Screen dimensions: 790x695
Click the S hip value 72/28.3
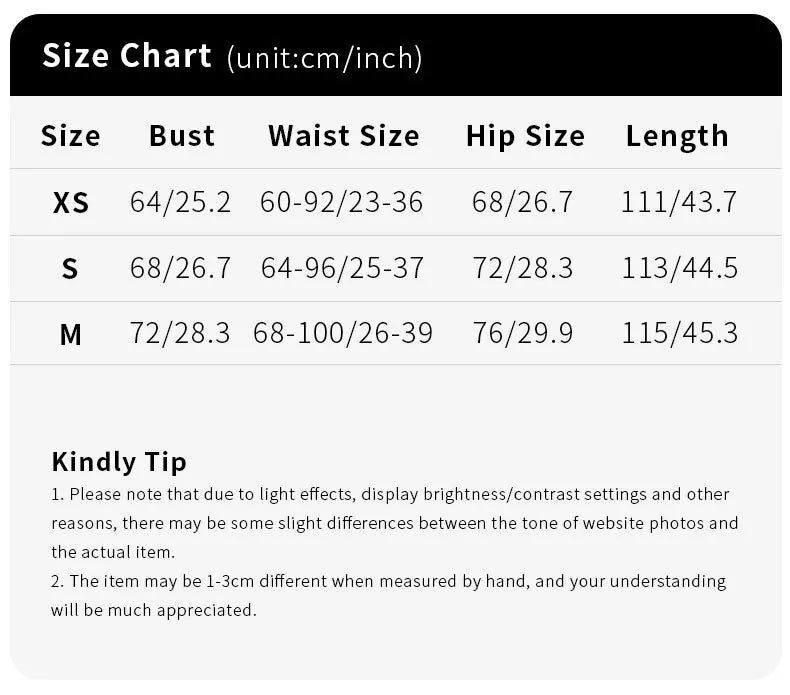pyautogui.click(x=523, y=268)
